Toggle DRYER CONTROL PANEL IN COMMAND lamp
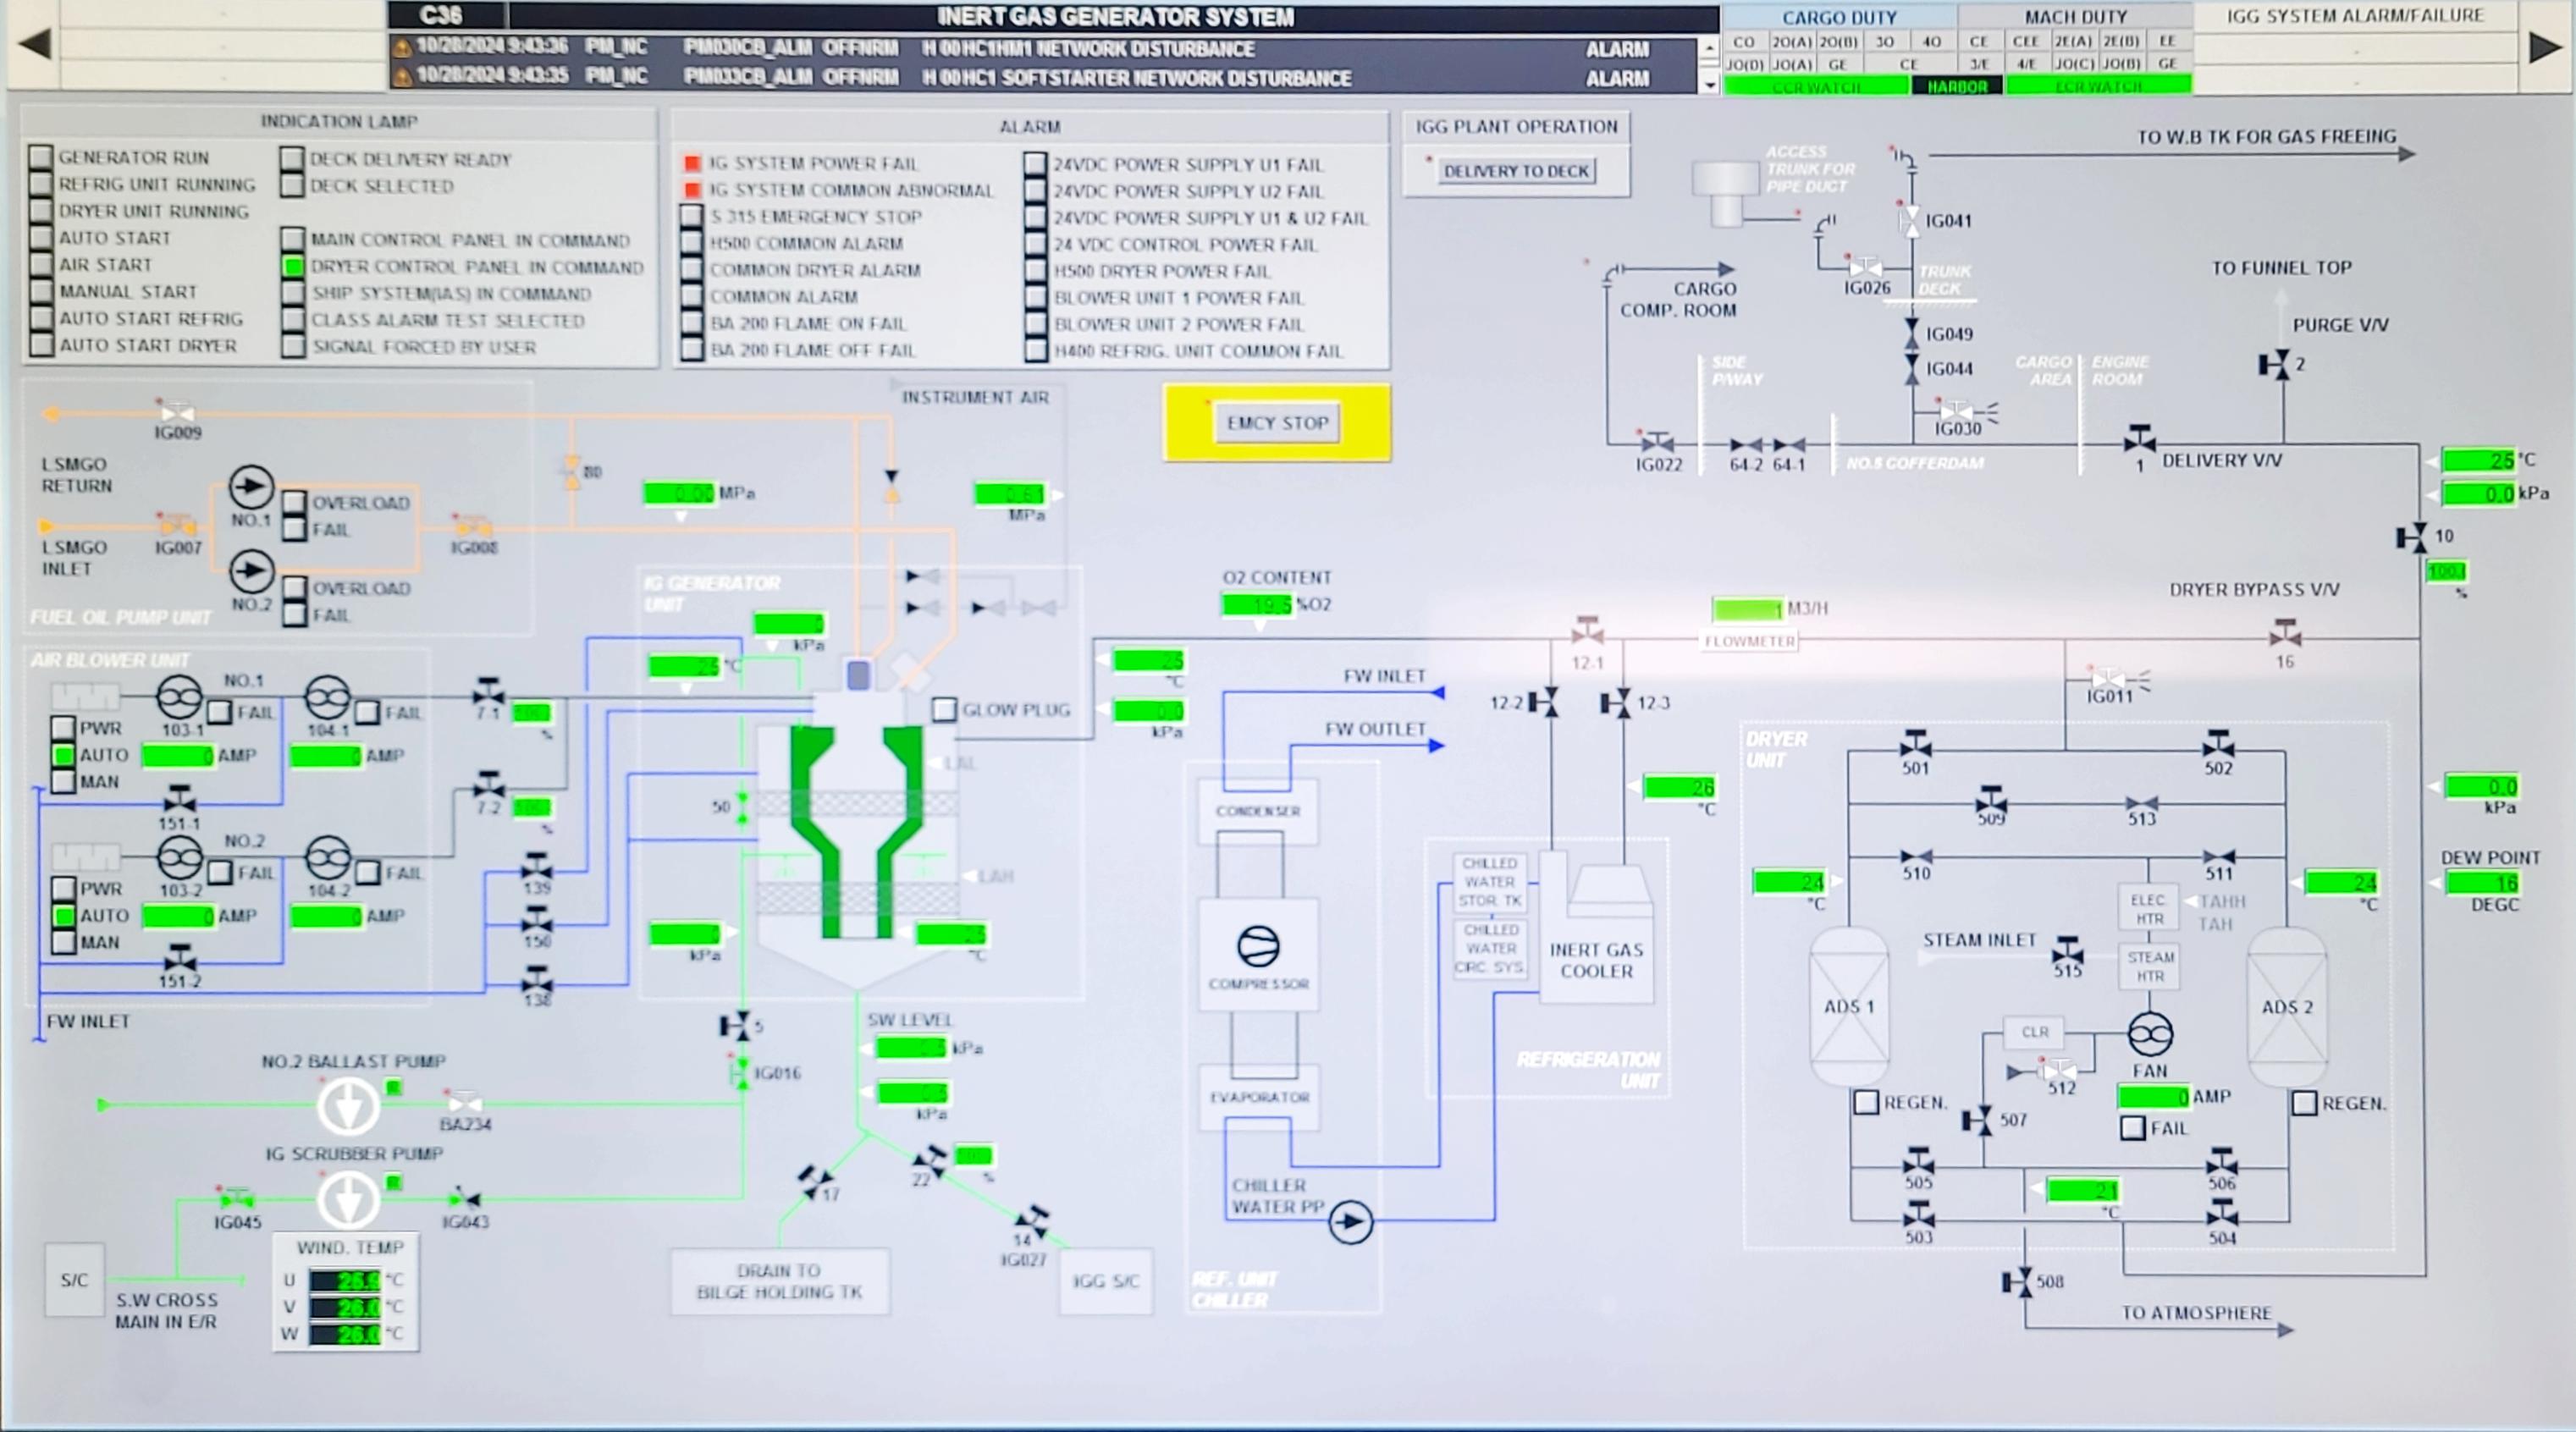Screen dimensions: 2576x1432 pyautogui.click(x=293, y=266)
